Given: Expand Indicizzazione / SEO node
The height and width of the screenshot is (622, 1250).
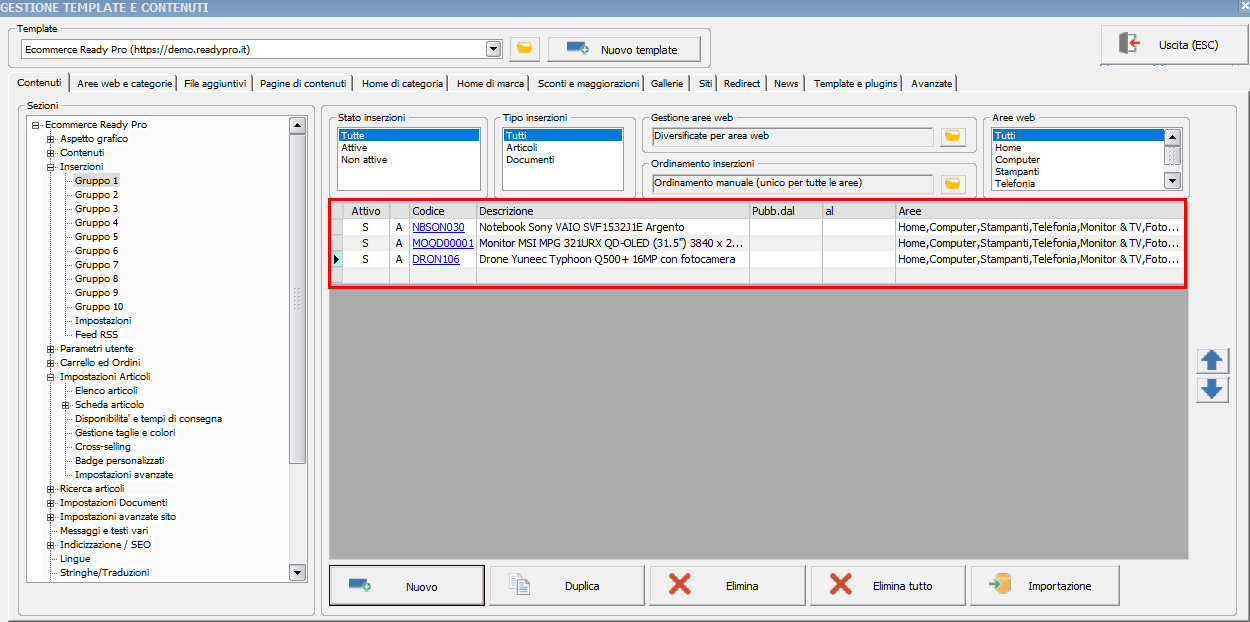Looking at the screenshot, I should coord(51,545).
